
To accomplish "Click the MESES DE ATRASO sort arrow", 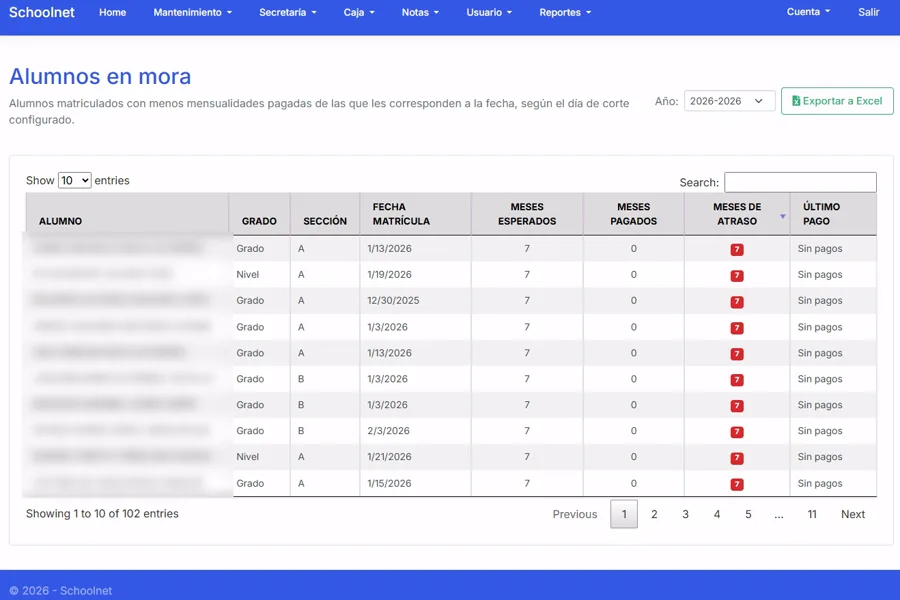I will click(x=782, y=216).
